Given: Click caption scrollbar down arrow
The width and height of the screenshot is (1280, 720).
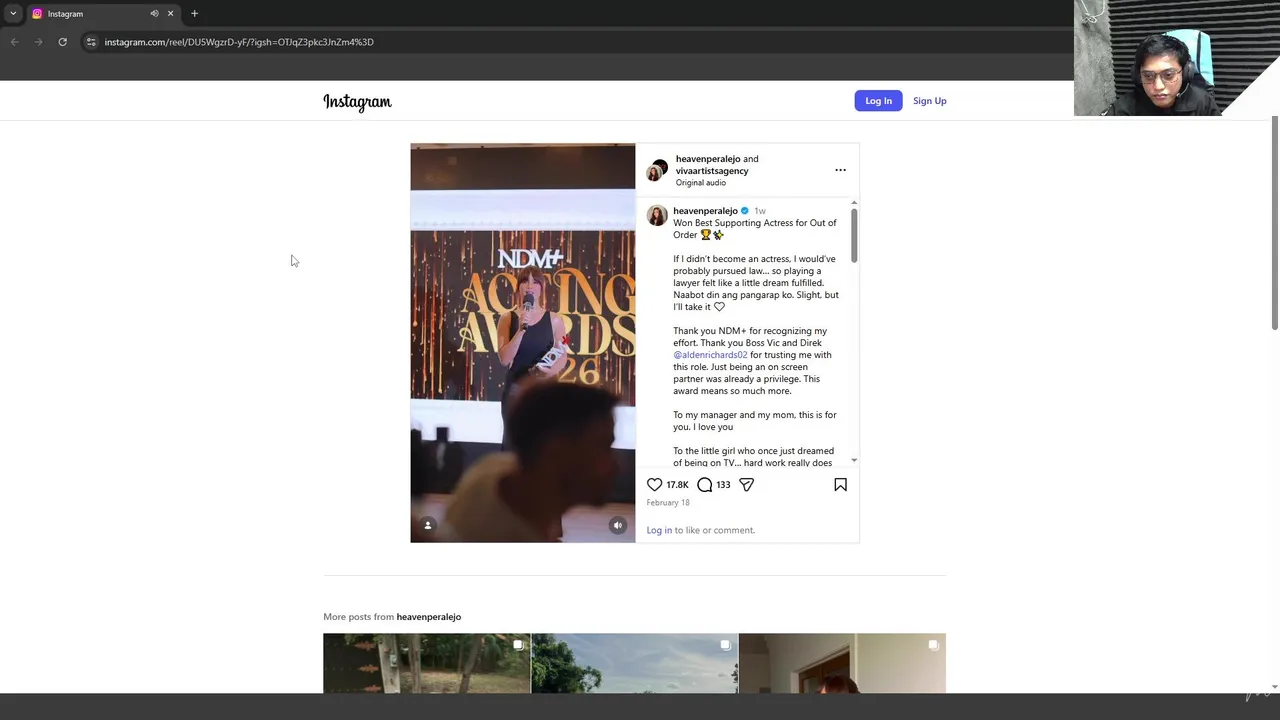Looking at the screenshot, I should point(854,460).
